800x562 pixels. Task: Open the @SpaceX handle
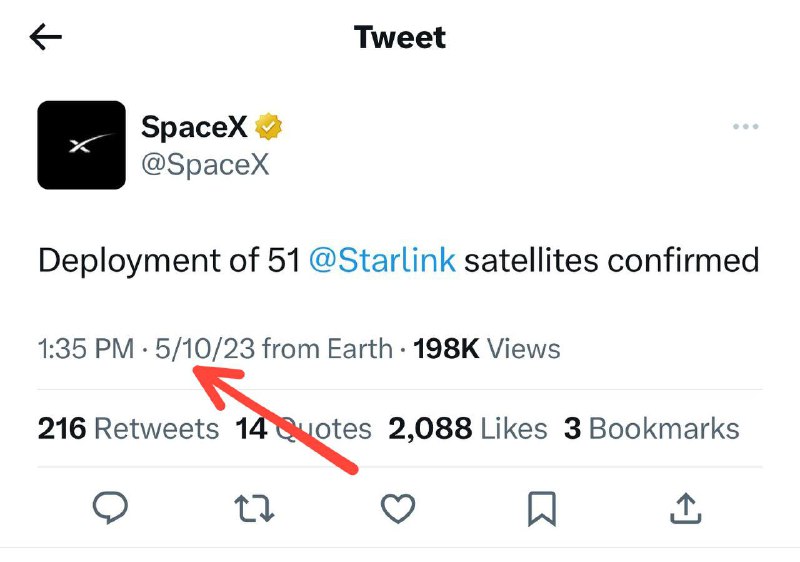click(205, 165)
